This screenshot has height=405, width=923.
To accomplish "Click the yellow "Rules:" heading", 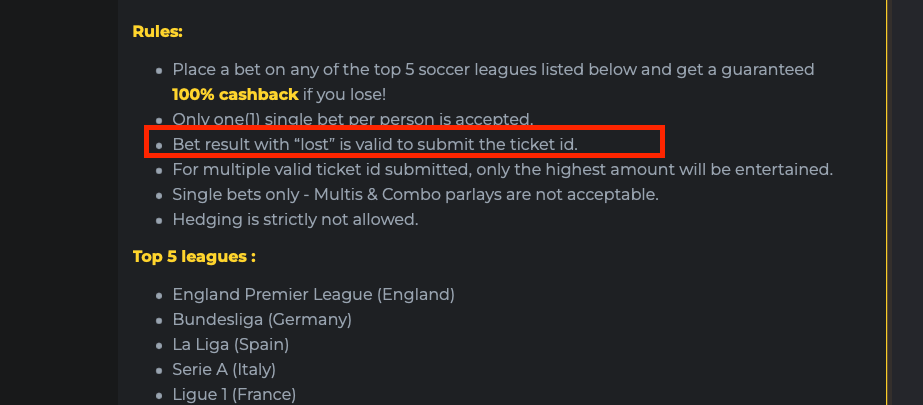I will tap(157, 31).
